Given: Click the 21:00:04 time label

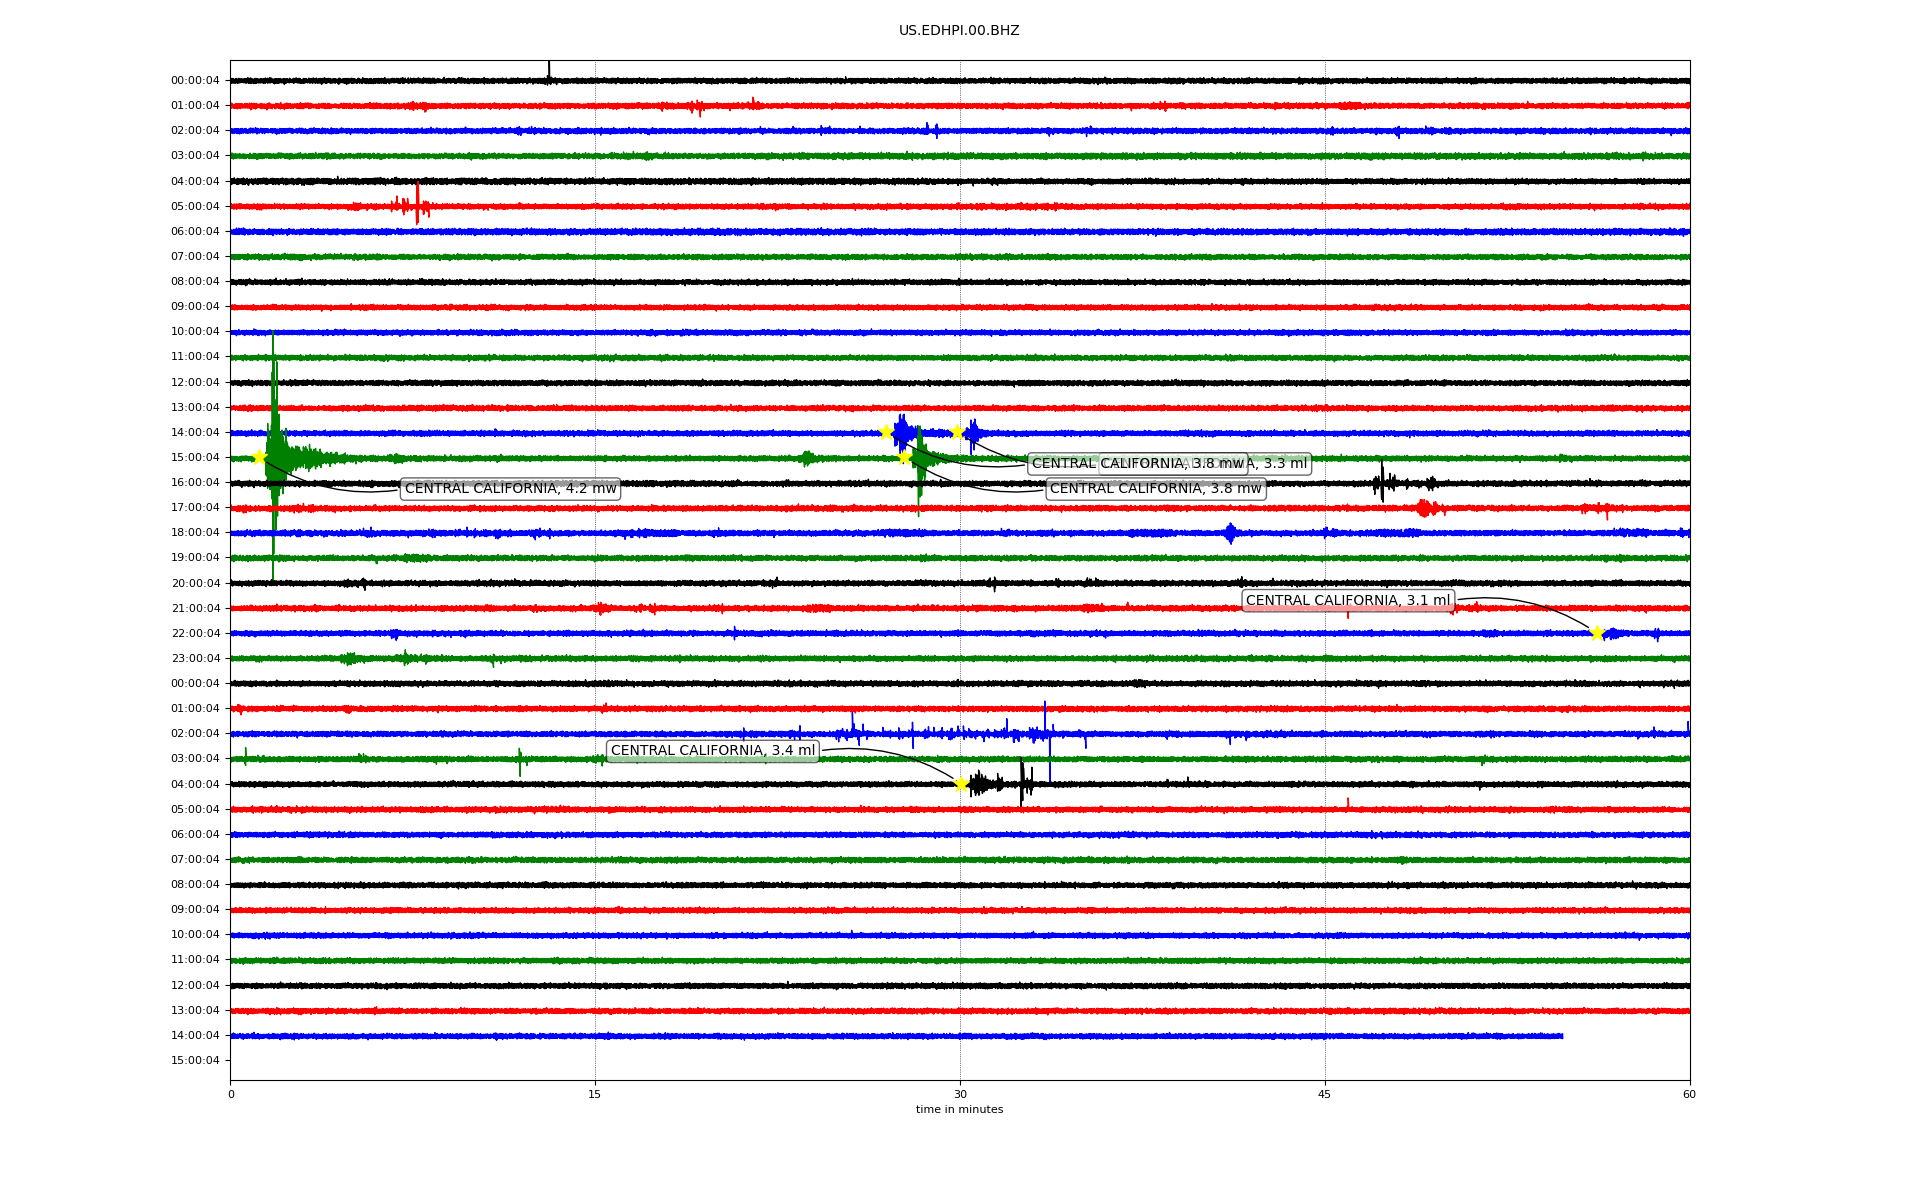Looking at the screenshot, I should click(x=195, y=608).
